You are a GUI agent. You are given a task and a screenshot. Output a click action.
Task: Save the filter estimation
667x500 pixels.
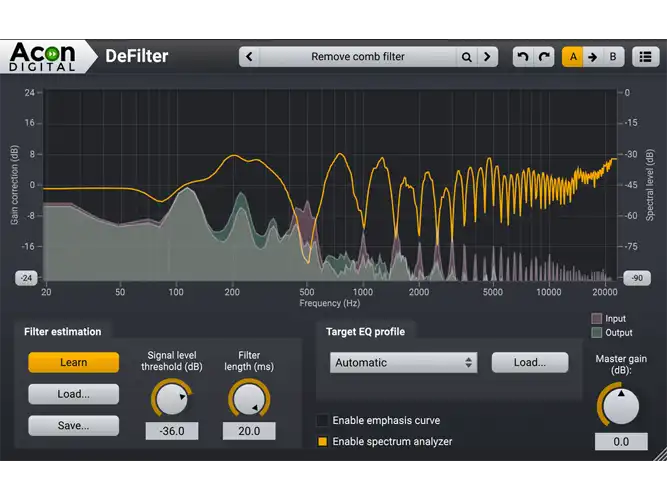(74, 426)
